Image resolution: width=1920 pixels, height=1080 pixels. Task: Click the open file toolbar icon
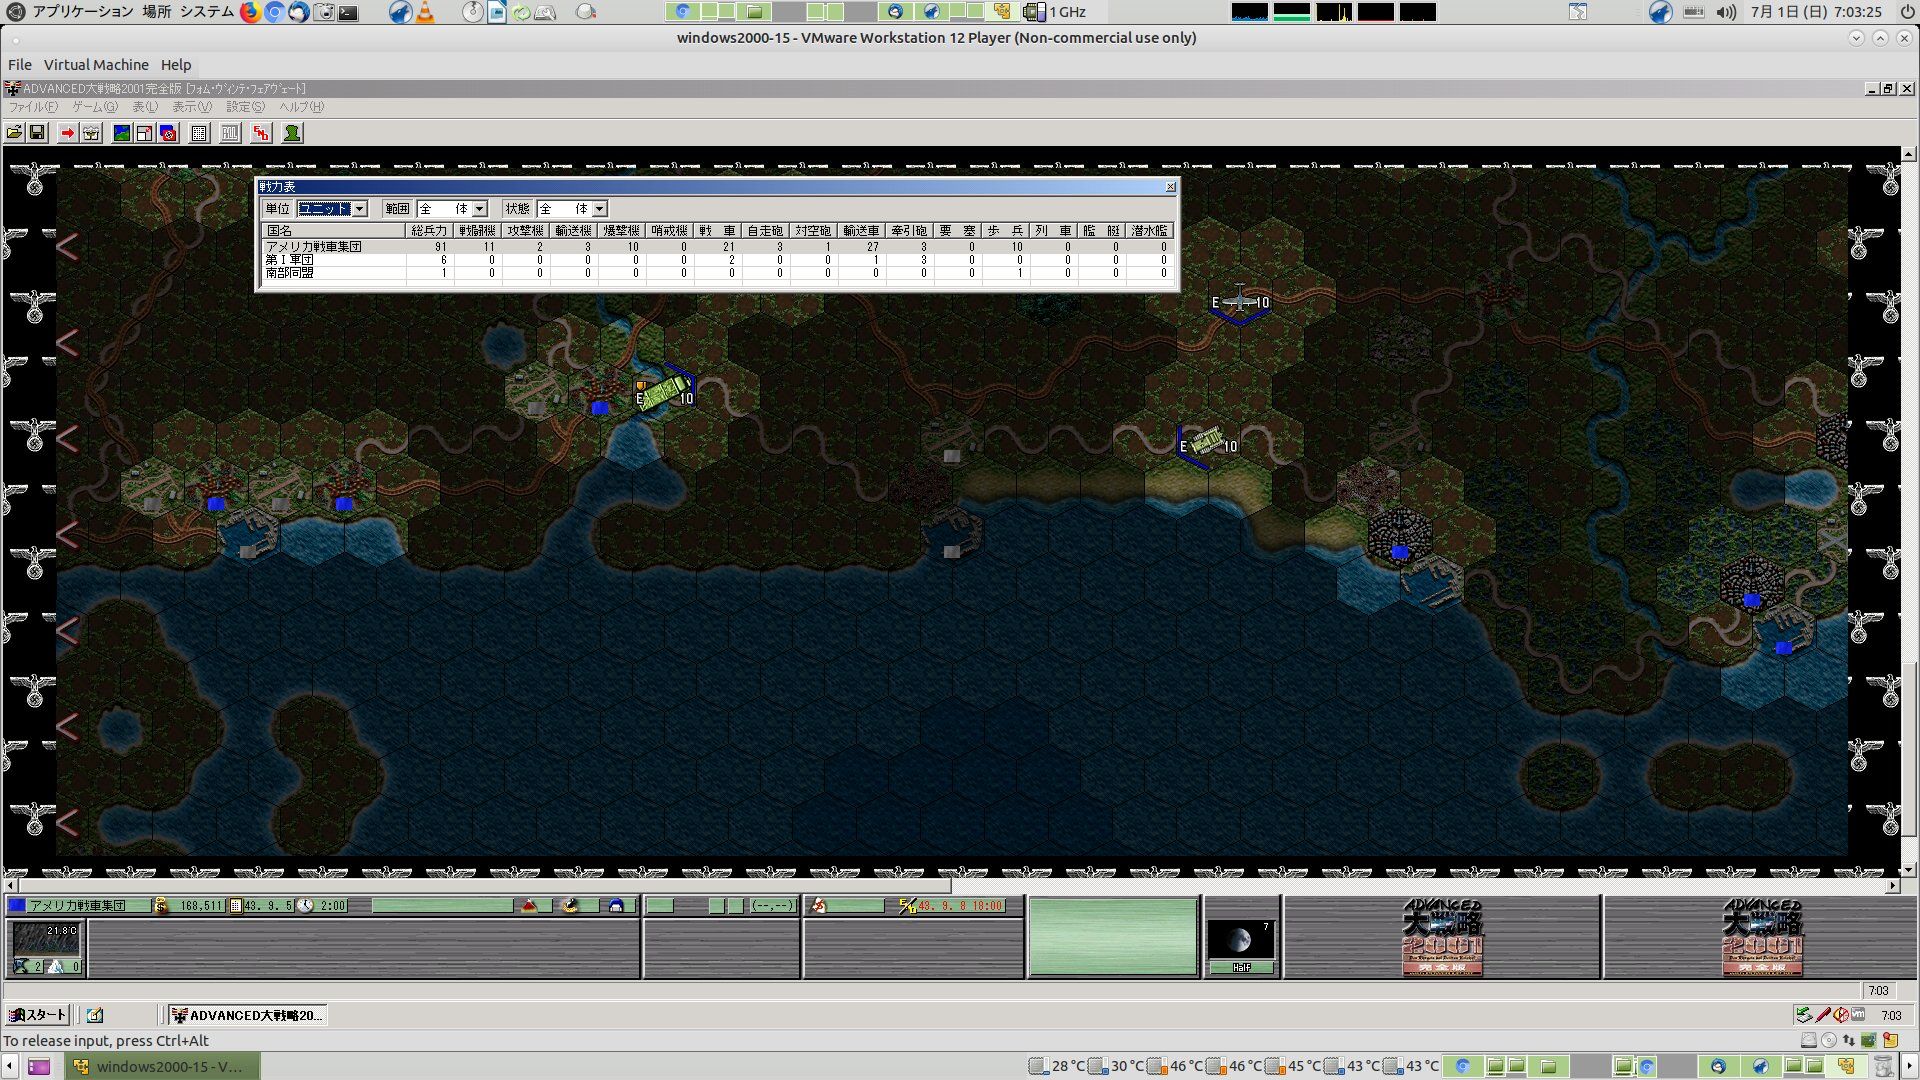point(14,133)
